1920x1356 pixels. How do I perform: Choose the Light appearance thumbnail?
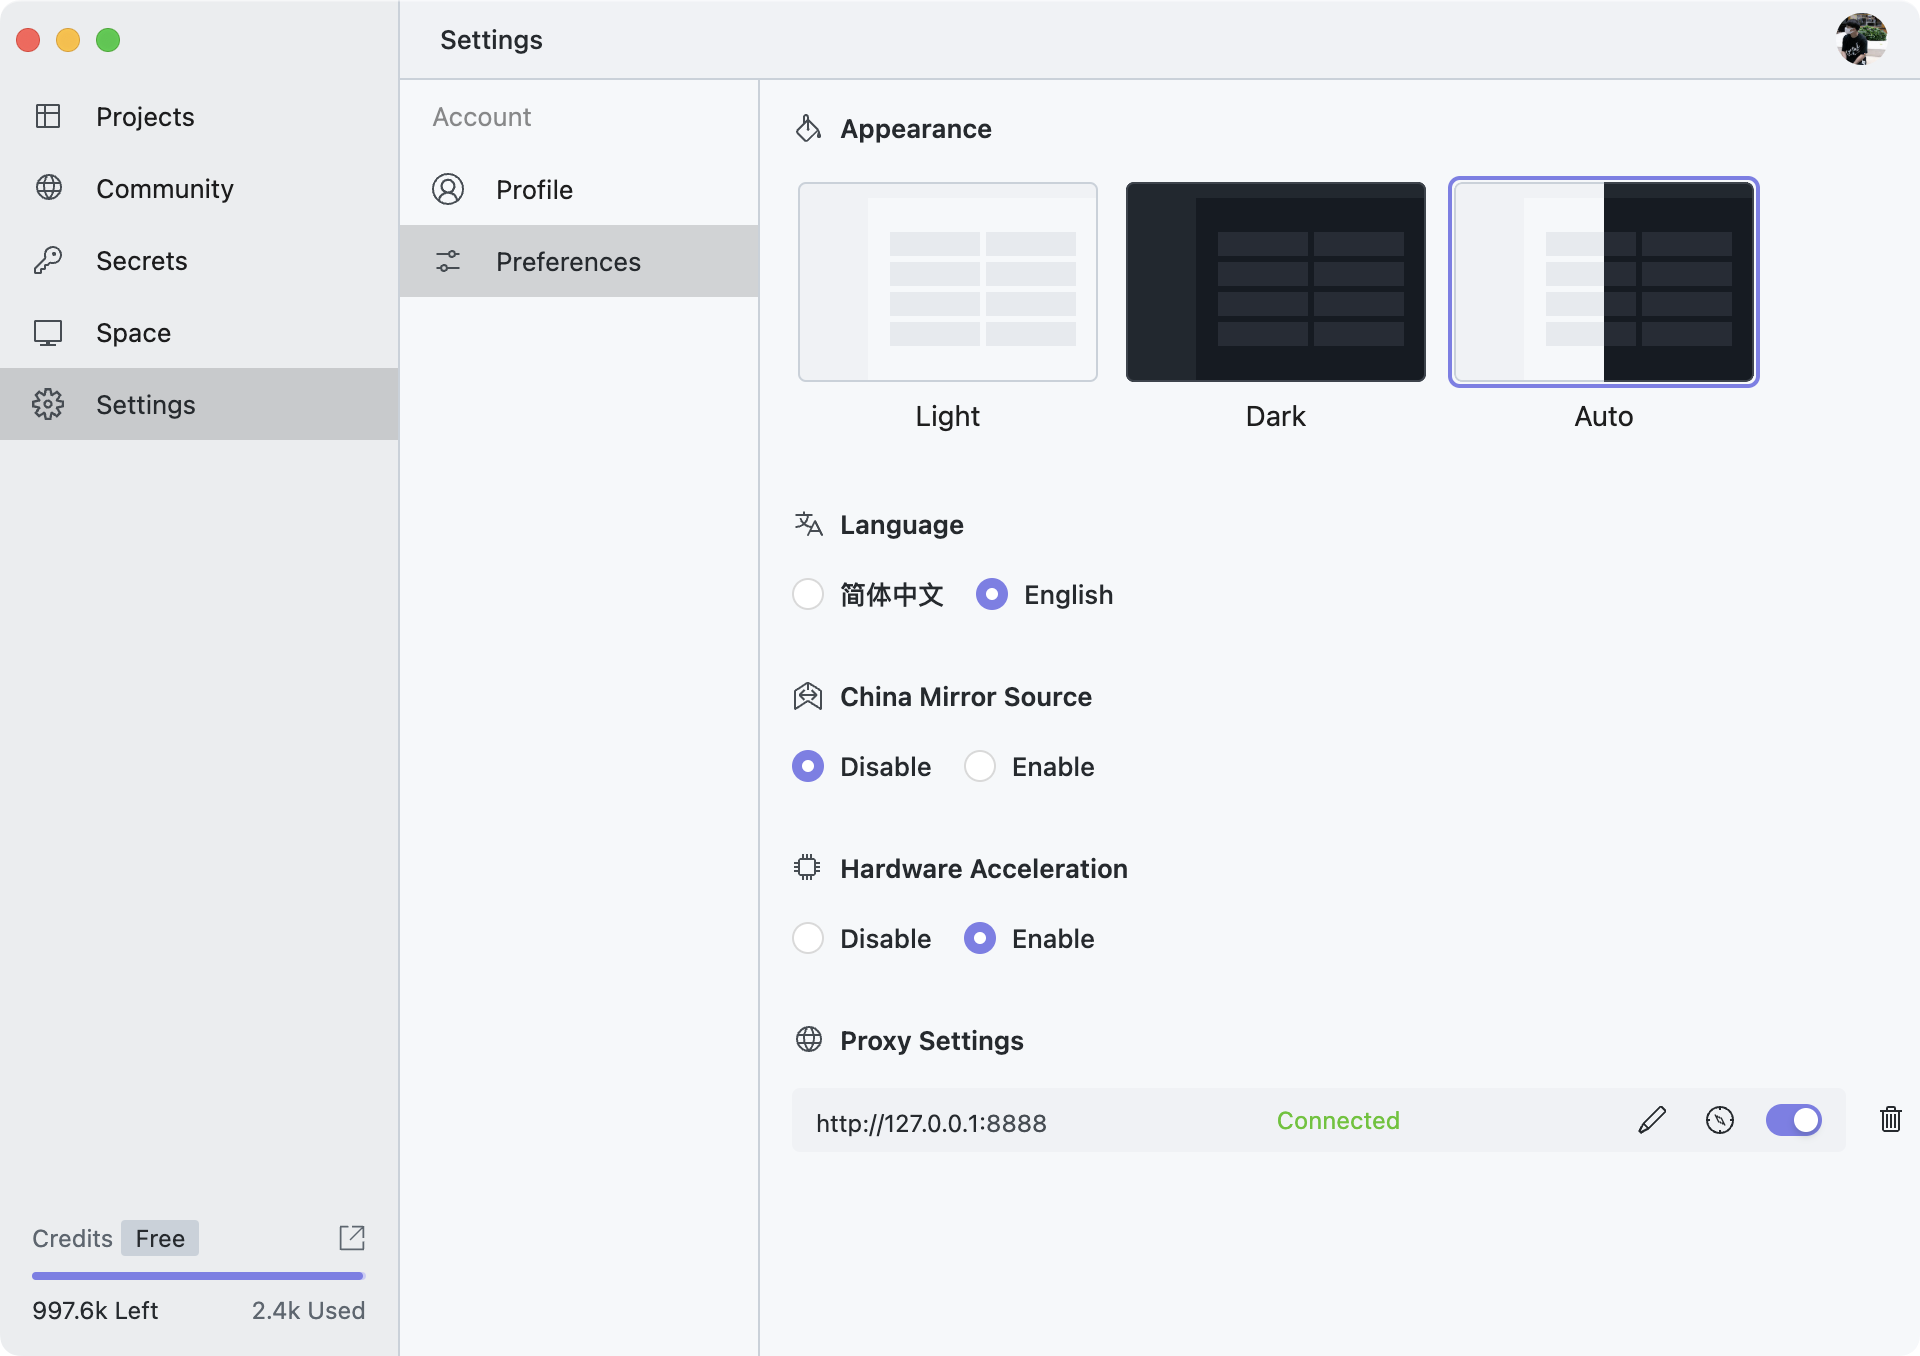(947, 282)
